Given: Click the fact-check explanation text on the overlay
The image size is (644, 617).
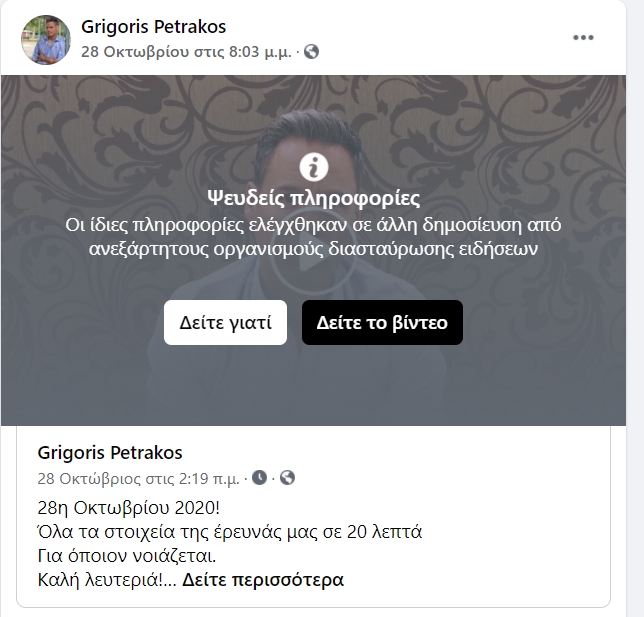Looking at the screenshot, I should point(314,237).
